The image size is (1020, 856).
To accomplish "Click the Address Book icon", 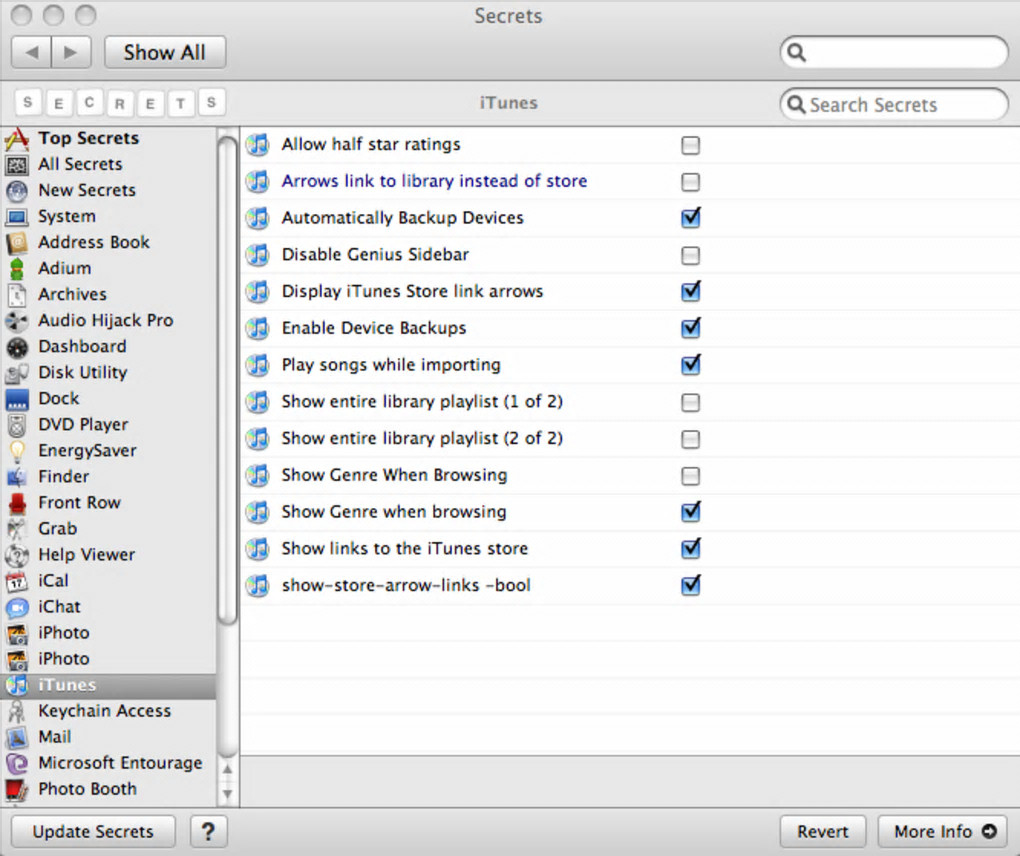I will point(17,243).
